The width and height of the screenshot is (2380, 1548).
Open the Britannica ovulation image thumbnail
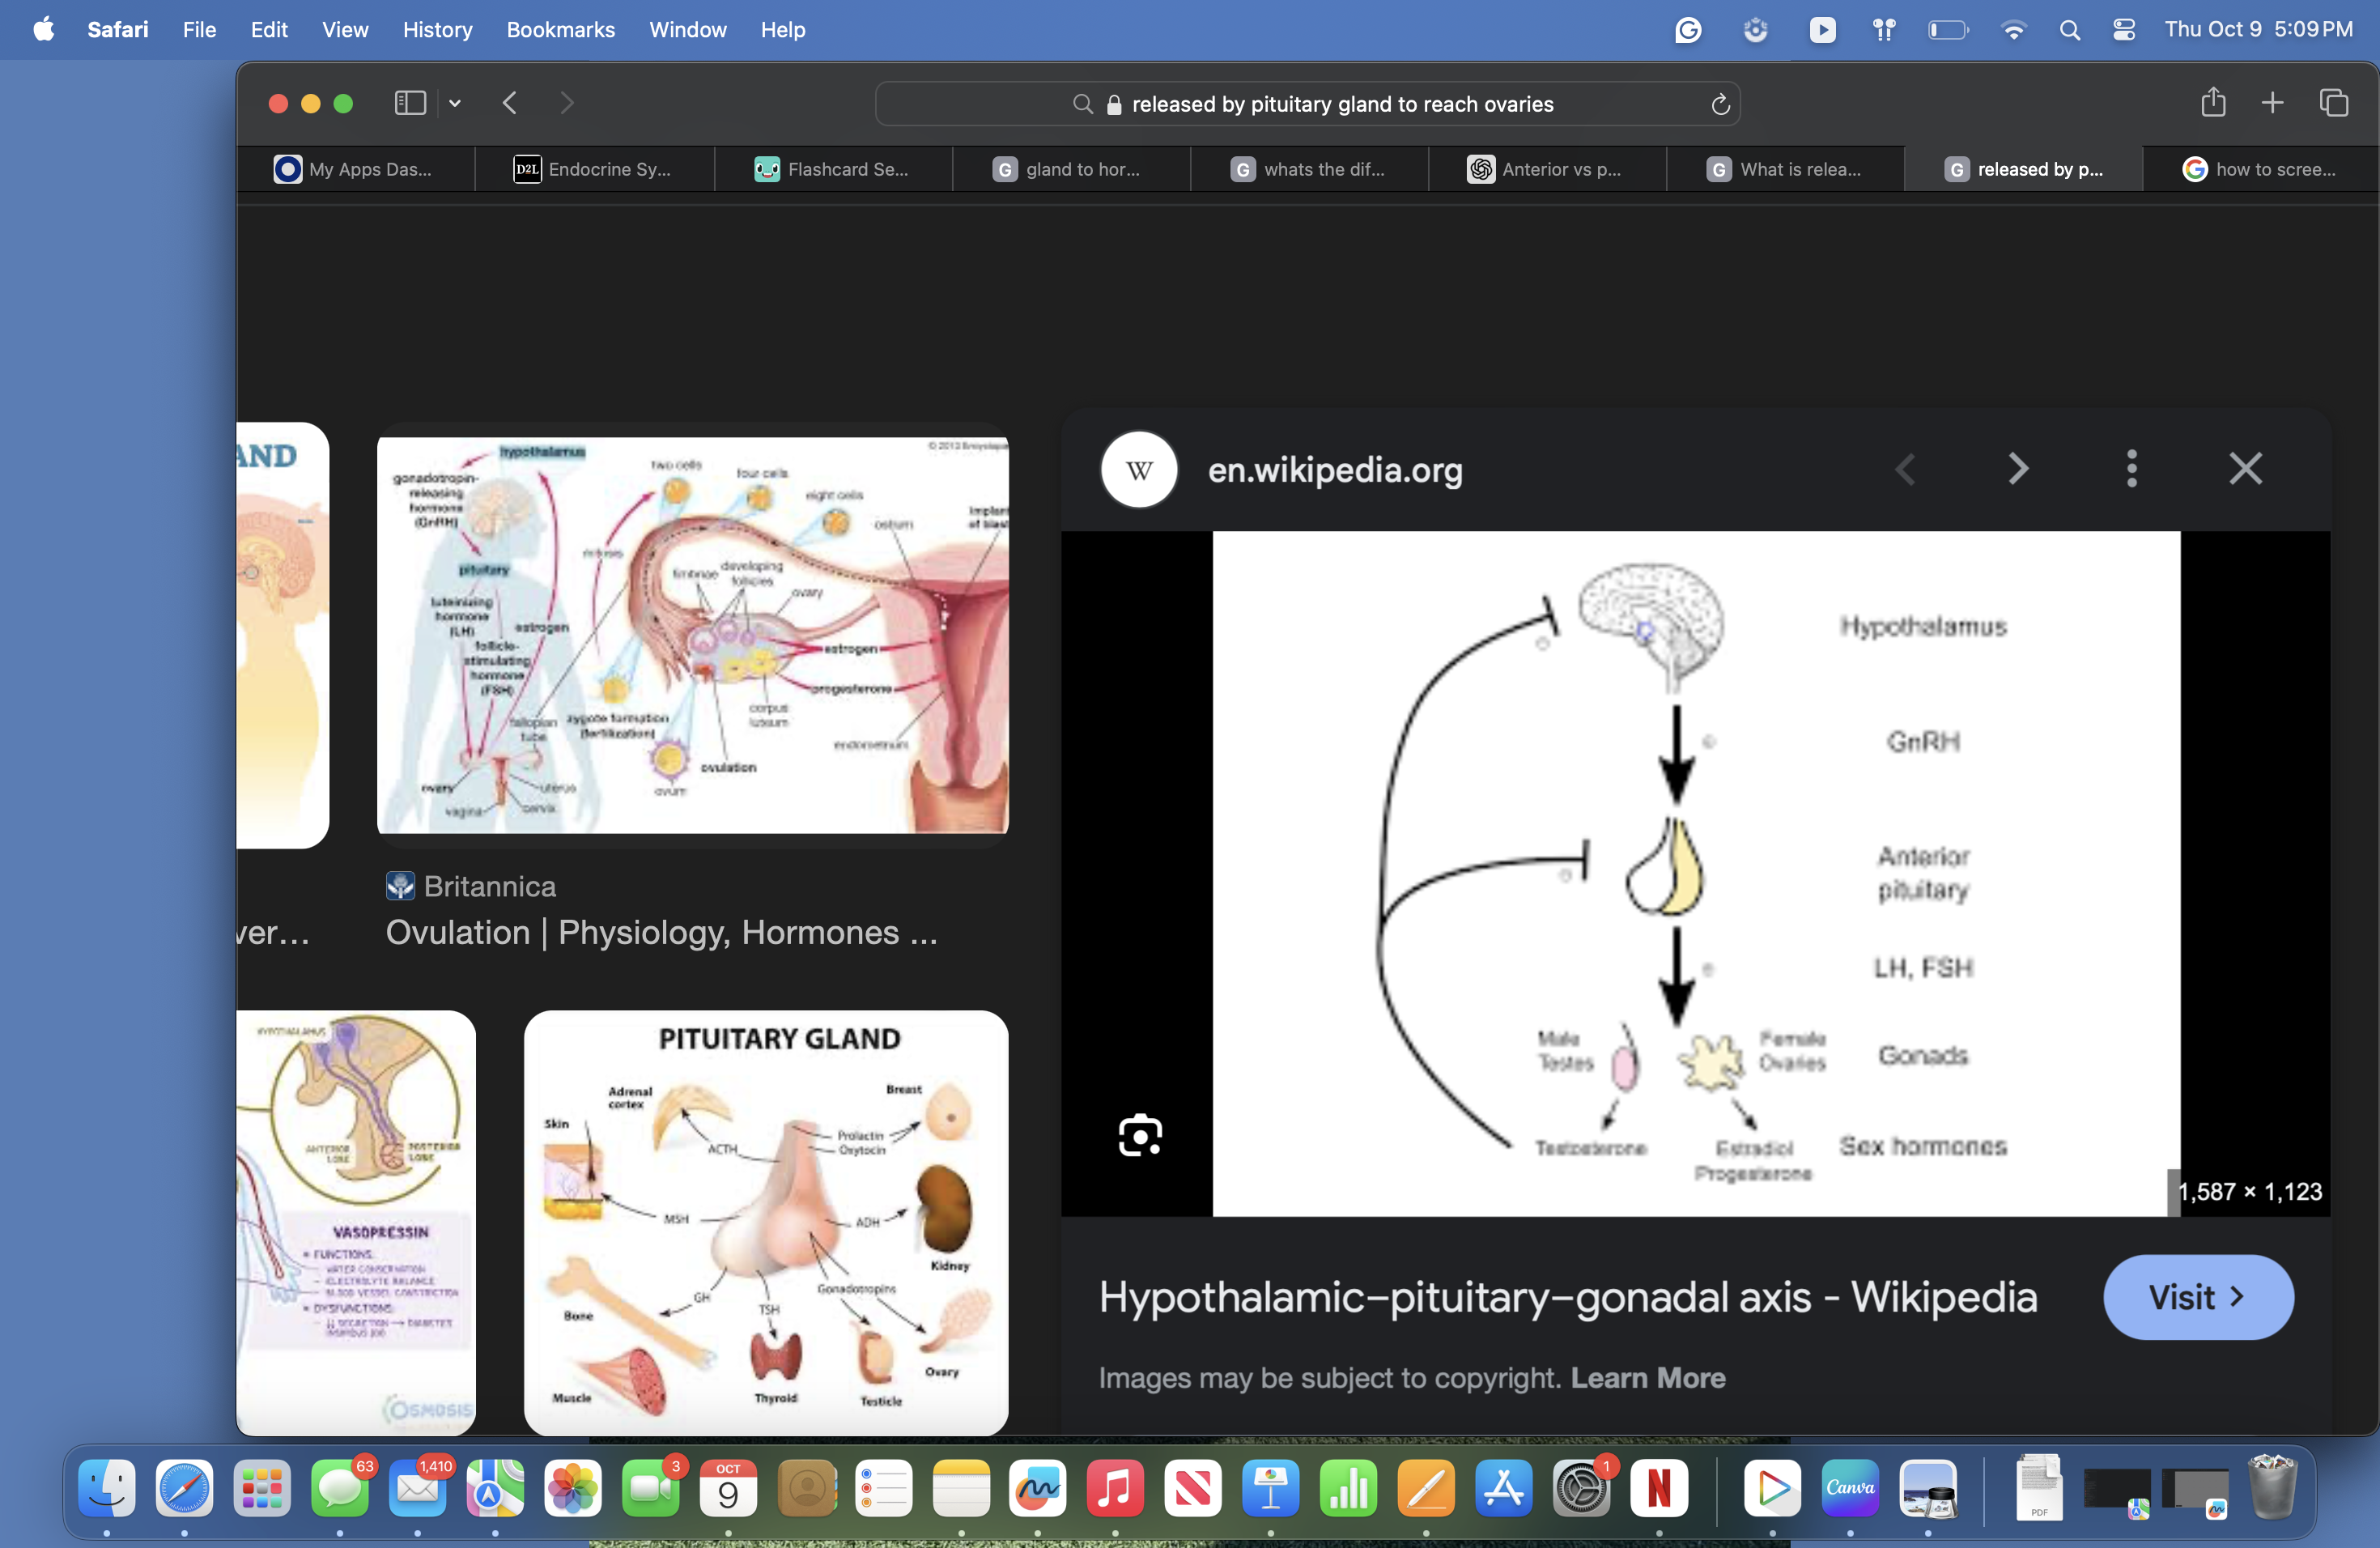pos(692,635)
